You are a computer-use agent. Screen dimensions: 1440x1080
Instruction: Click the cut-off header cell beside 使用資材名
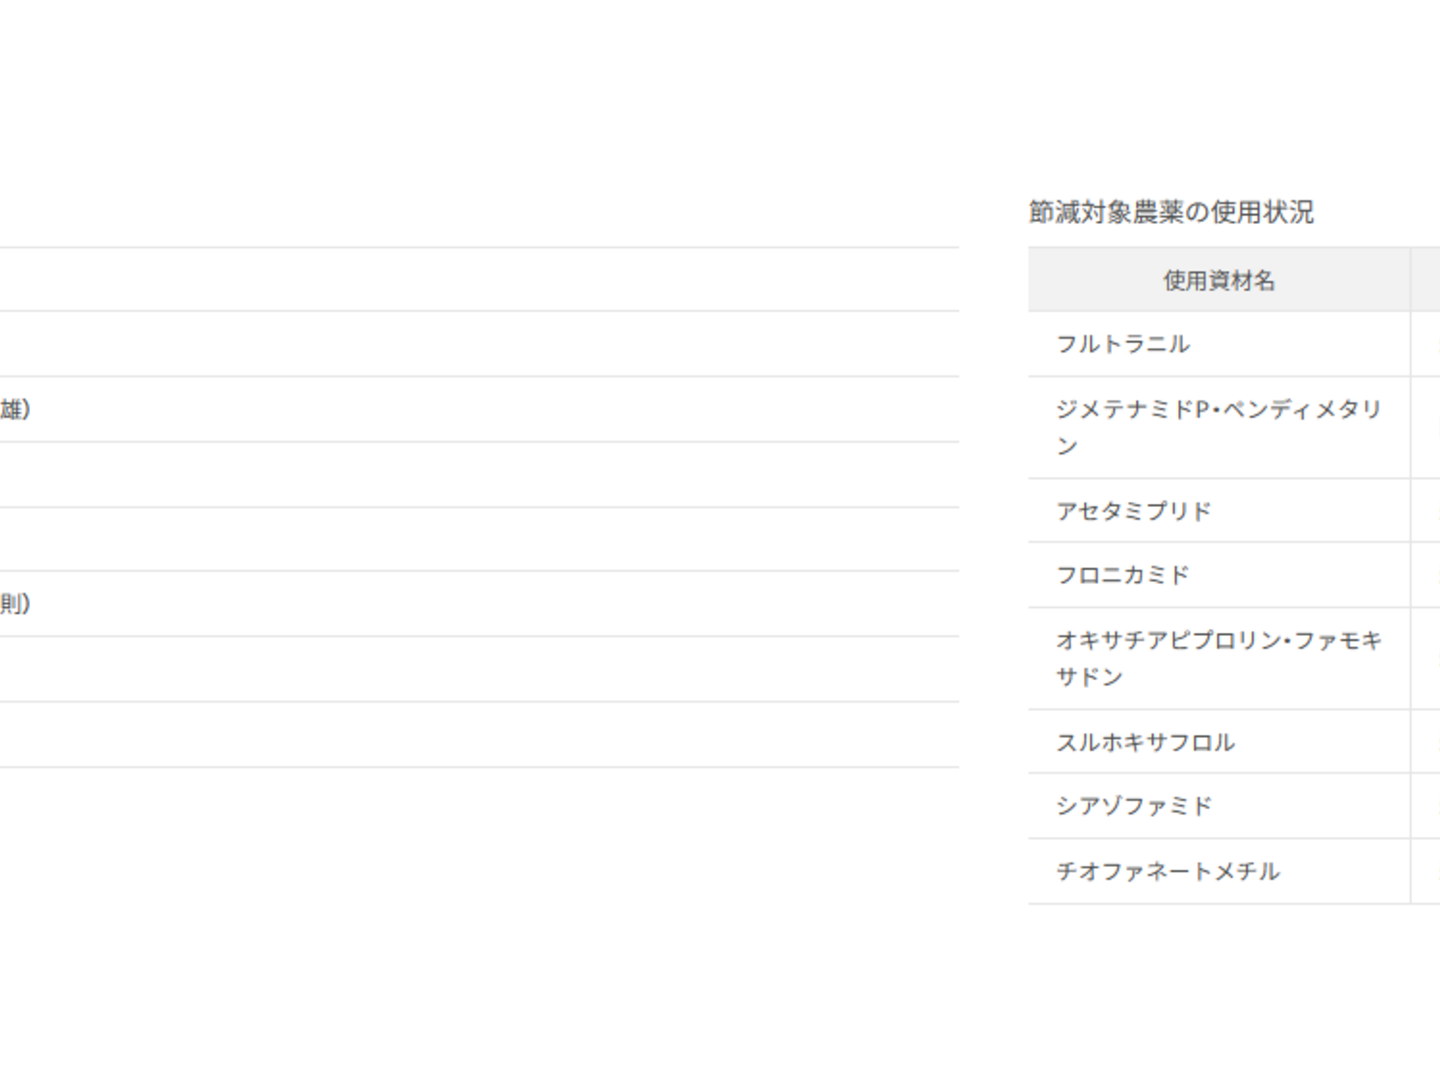(x=1426, y=281)
